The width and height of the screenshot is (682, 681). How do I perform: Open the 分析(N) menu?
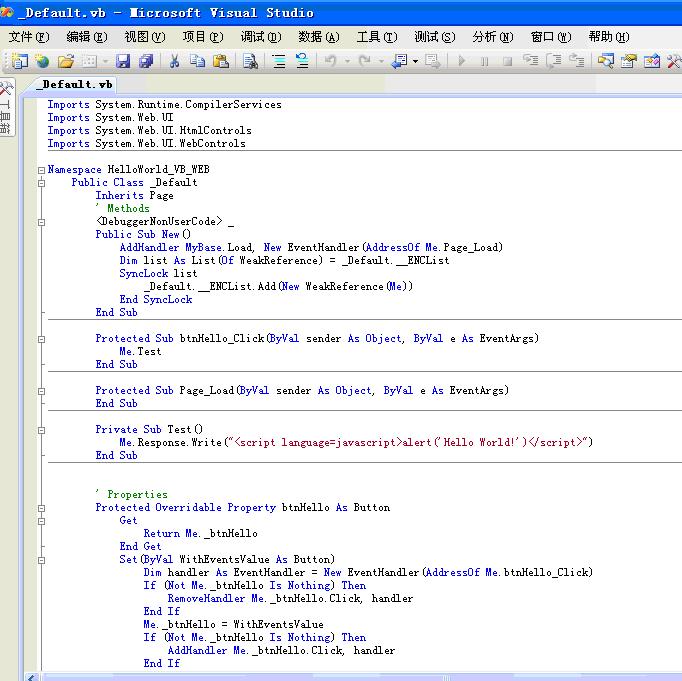click(x=493, y=37)
